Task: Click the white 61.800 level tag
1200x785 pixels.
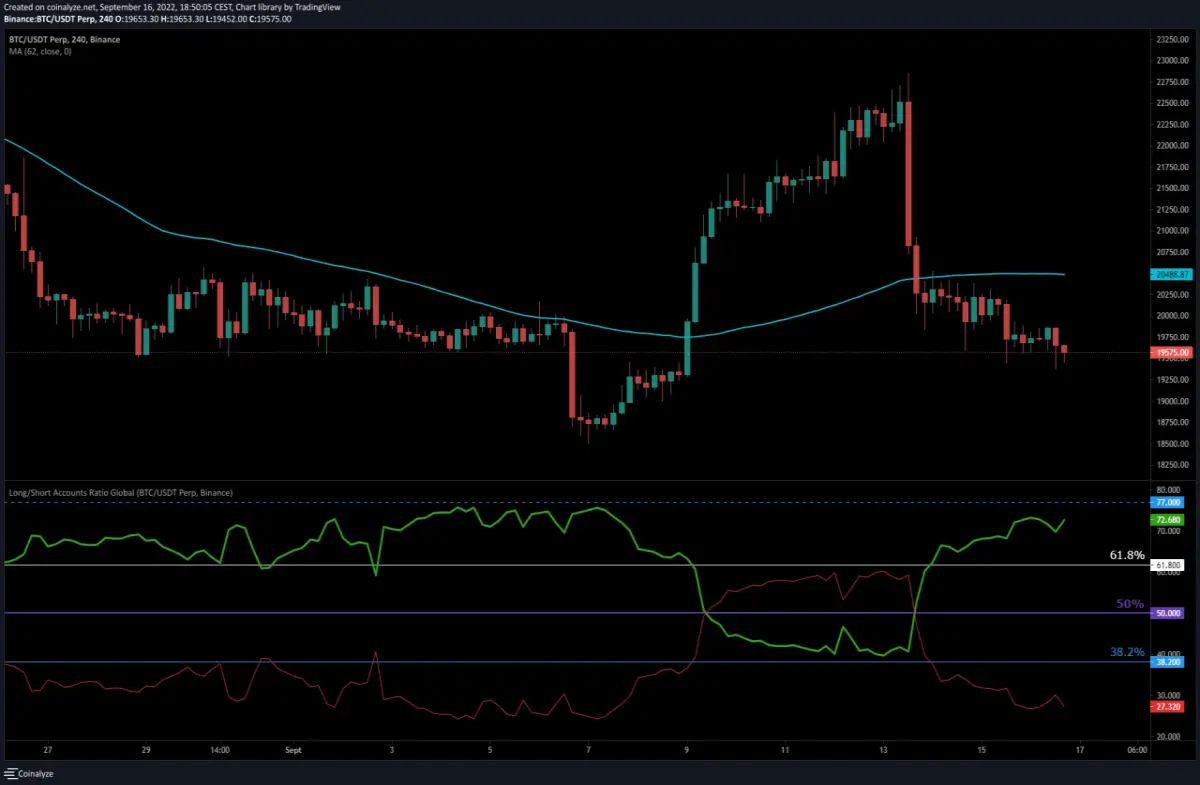Action: 1169,565
